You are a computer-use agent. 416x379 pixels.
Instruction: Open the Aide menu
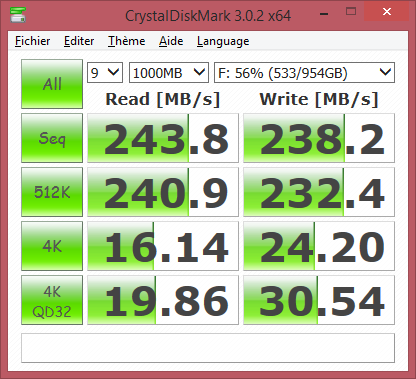171,41
